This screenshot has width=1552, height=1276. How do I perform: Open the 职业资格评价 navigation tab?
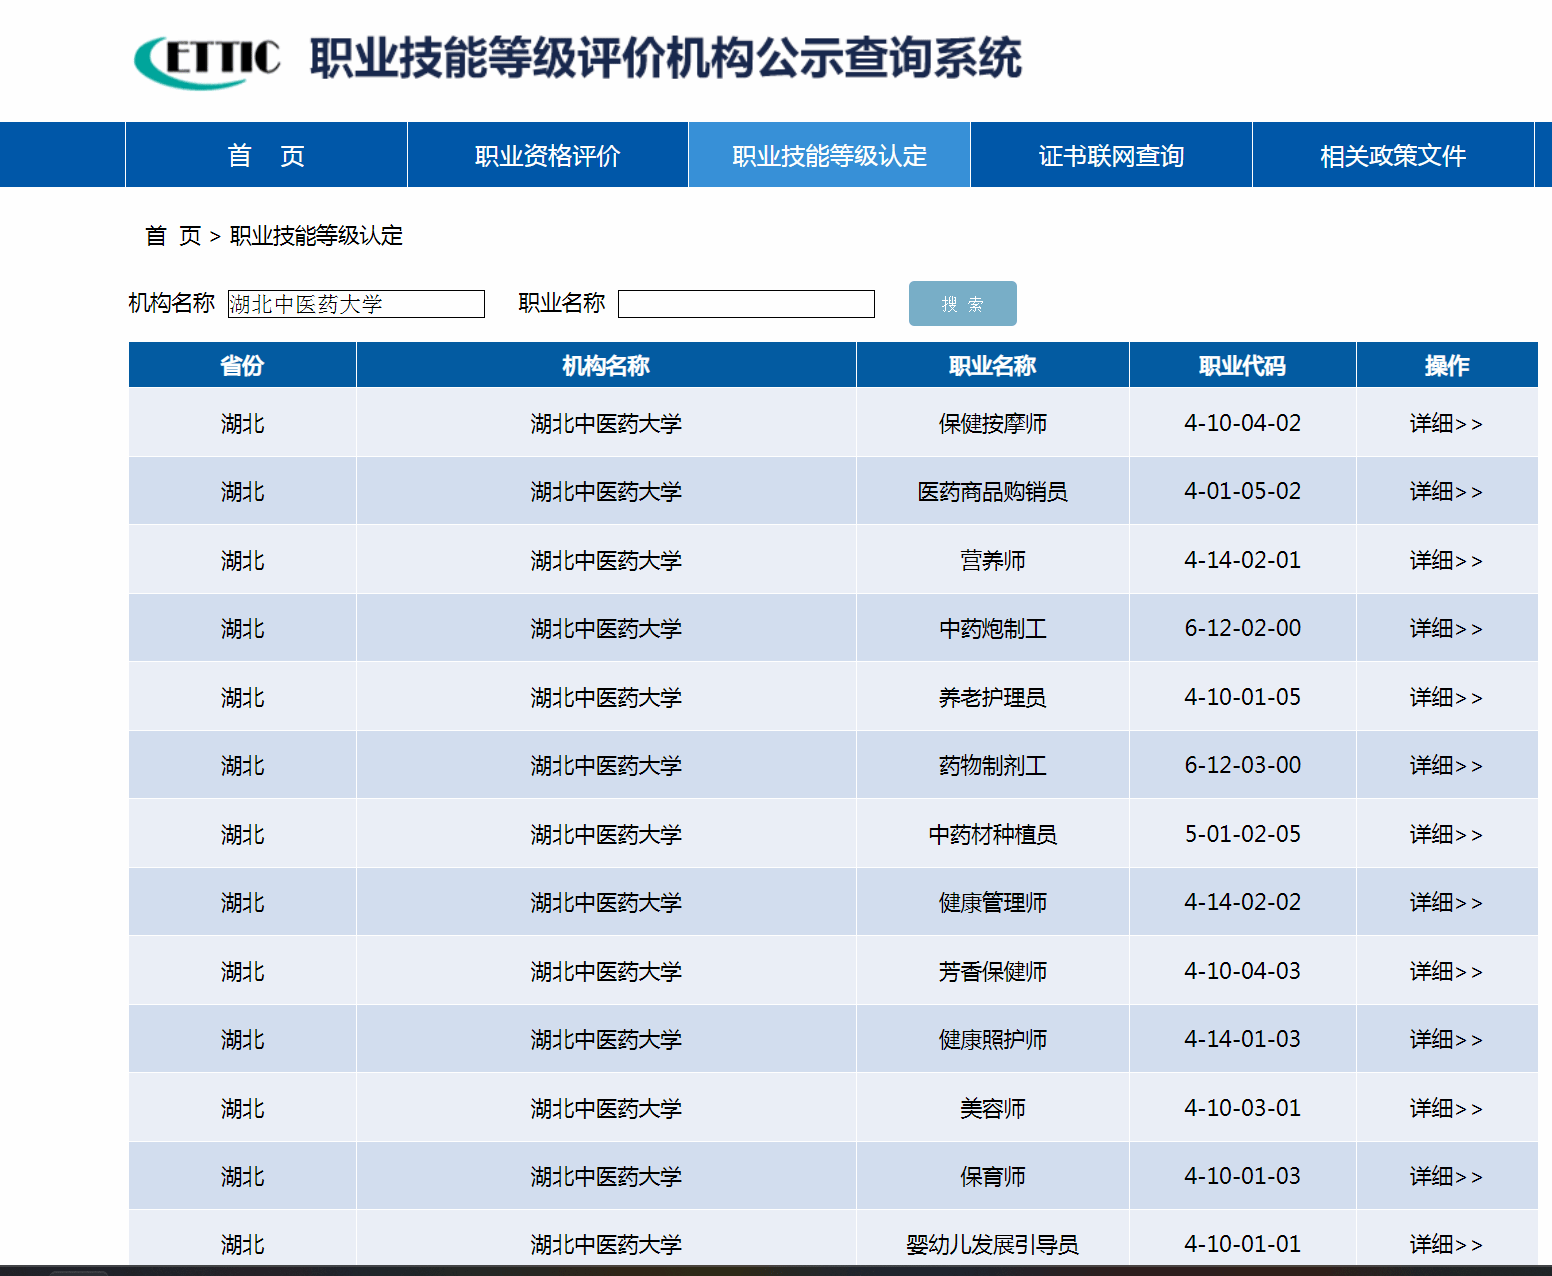548,155
